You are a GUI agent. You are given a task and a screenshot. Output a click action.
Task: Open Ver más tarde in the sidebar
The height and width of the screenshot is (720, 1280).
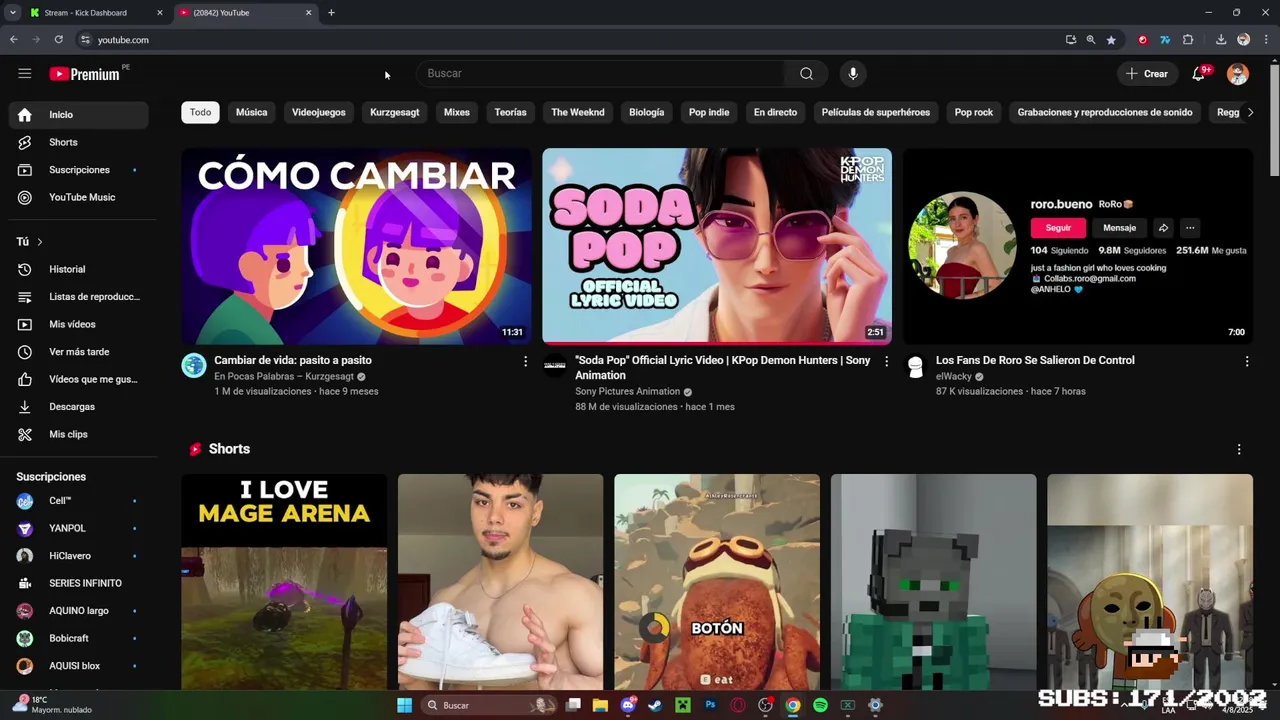click(78, 352)
